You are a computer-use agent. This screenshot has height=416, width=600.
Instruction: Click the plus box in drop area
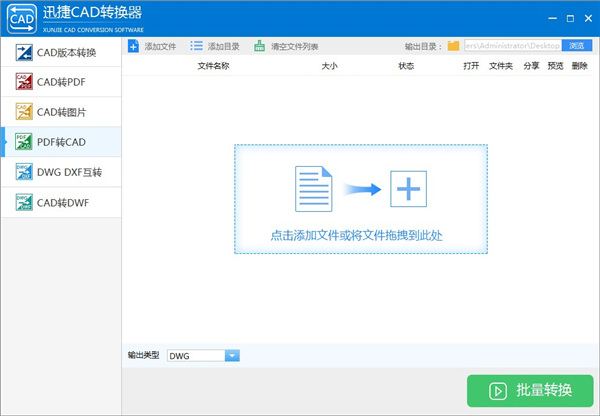(408, 189)
